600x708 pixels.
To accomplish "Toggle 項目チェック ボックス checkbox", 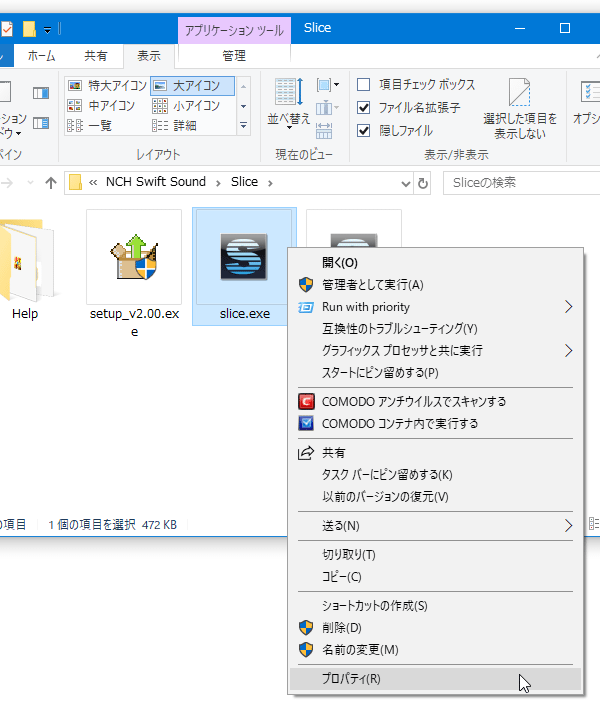I will coord(363,84).
